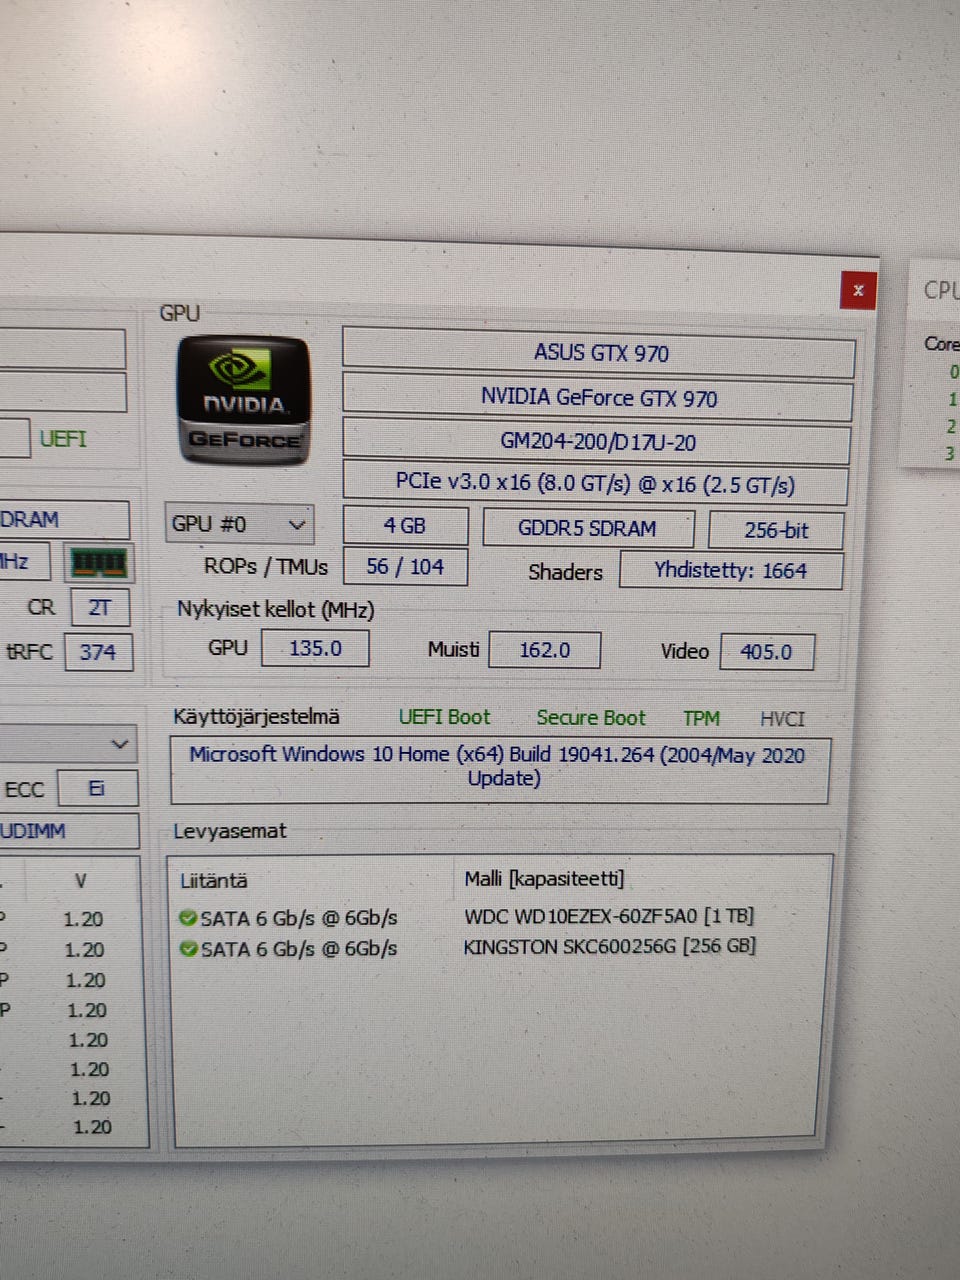Expand the dropdown above the ECC field

[68, 745]
